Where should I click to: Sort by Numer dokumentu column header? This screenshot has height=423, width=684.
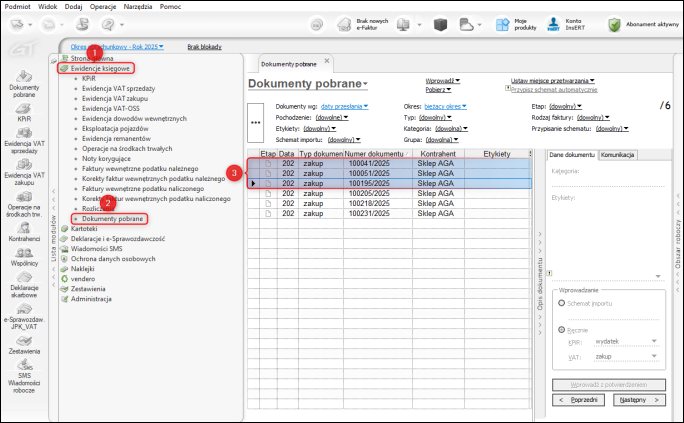(x=377, y=154)
